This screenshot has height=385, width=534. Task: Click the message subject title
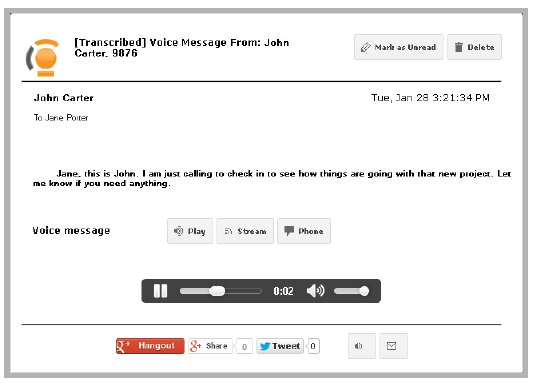(182, 48)
